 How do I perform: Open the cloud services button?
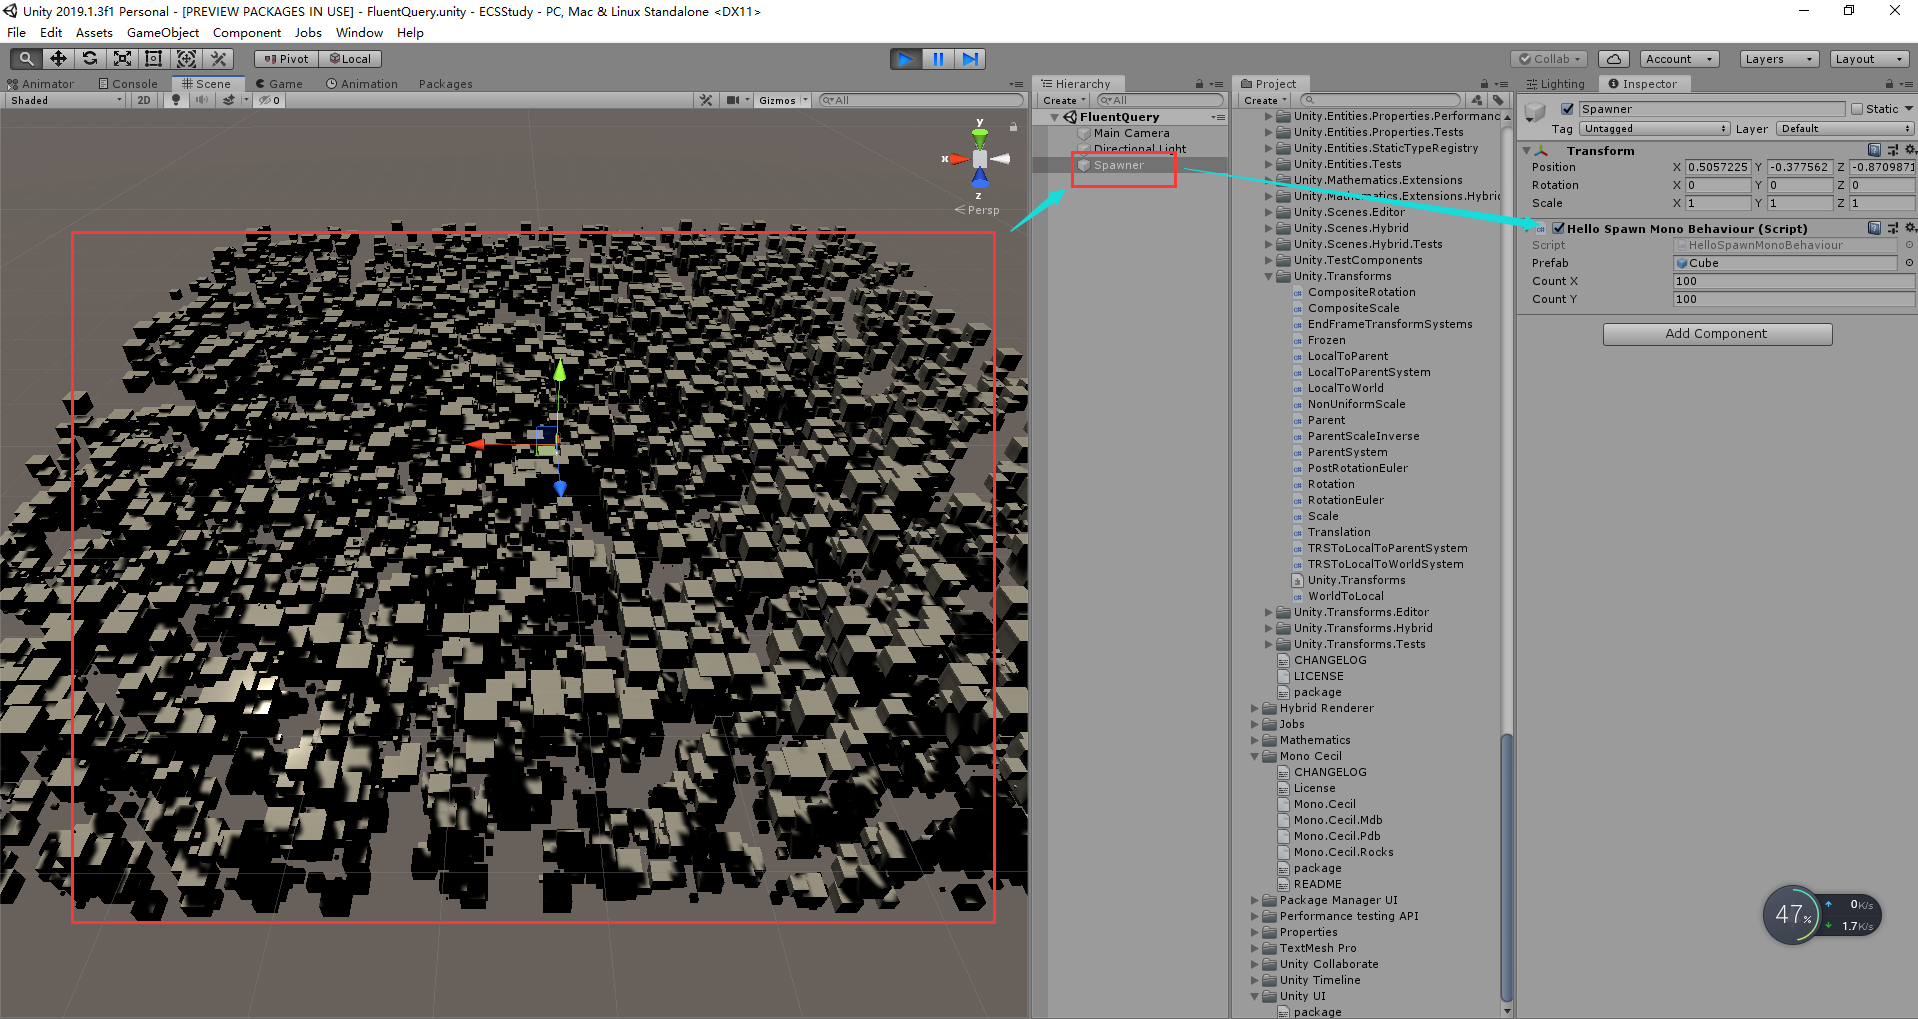(x=1614, y=59)
